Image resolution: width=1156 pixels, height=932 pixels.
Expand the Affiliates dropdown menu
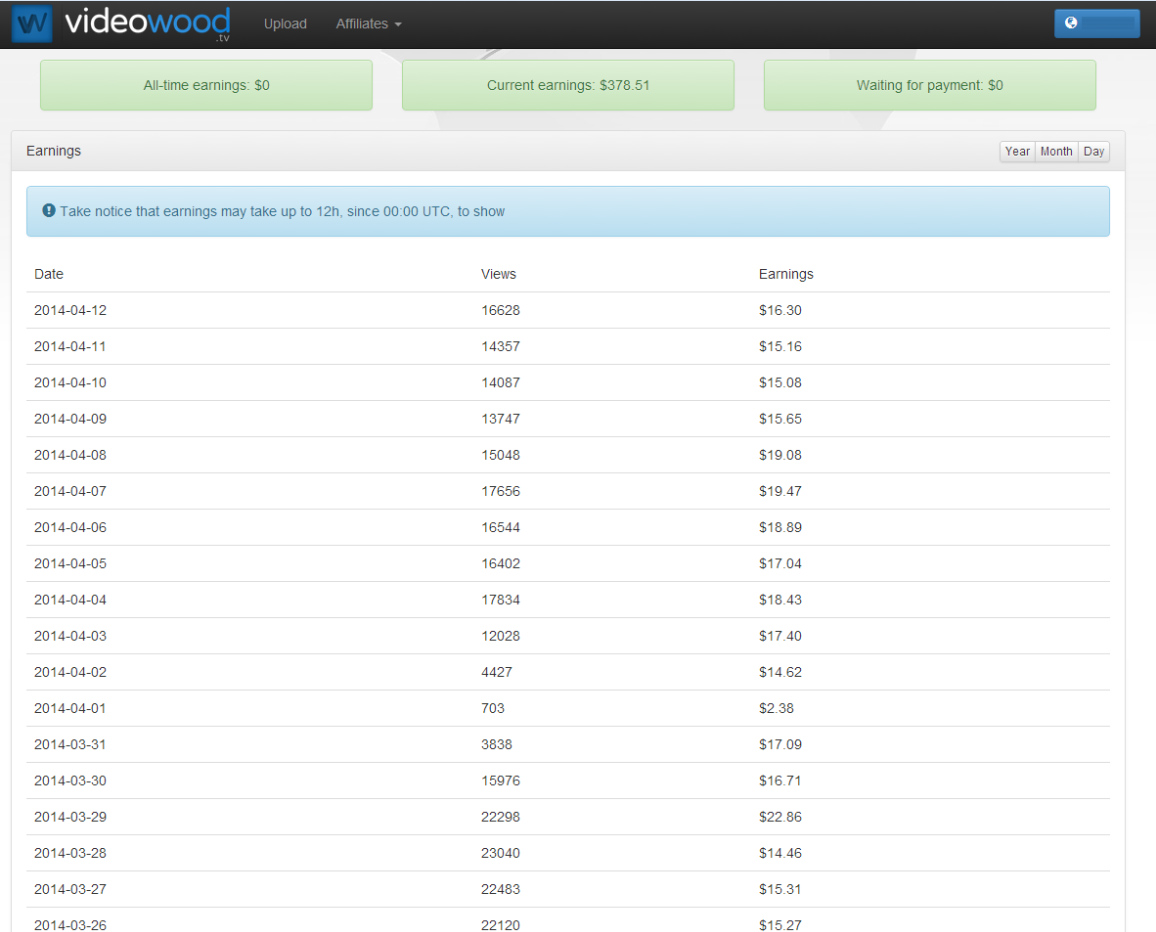(368, 24)
